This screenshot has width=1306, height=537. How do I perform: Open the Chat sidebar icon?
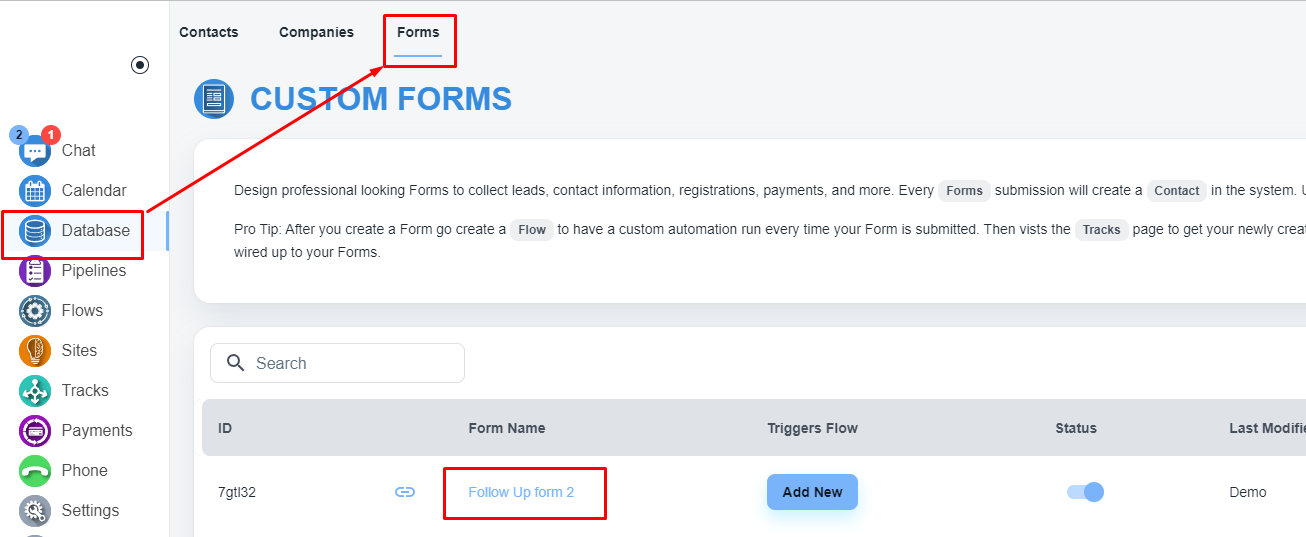click(x=35, y=151)
